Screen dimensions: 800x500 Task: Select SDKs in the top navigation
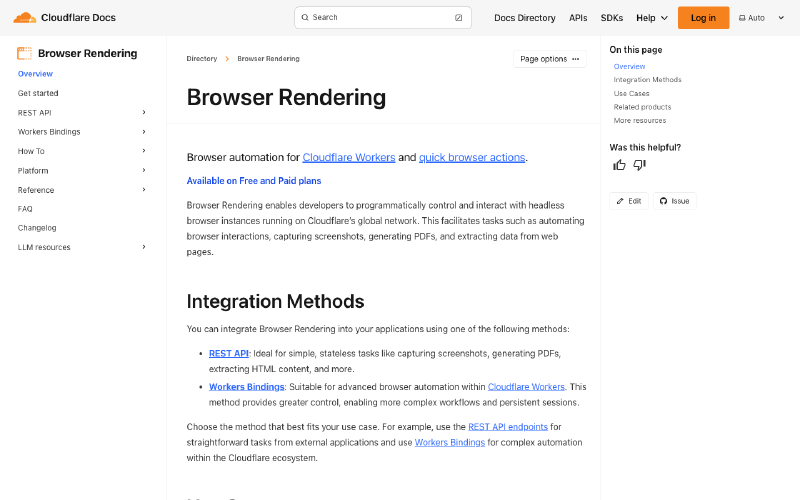(x=611, y=17)
